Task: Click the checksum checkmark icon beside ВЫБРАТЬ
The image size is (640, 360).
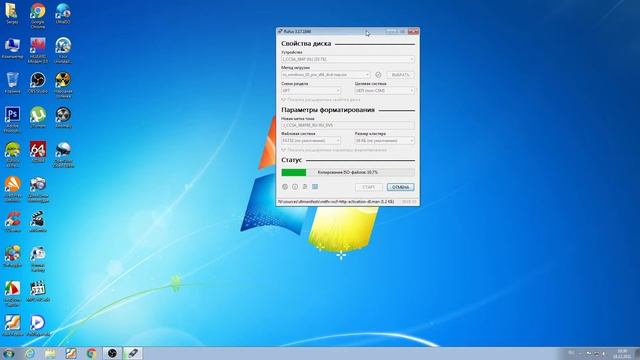Action: [x=378, y=75]
